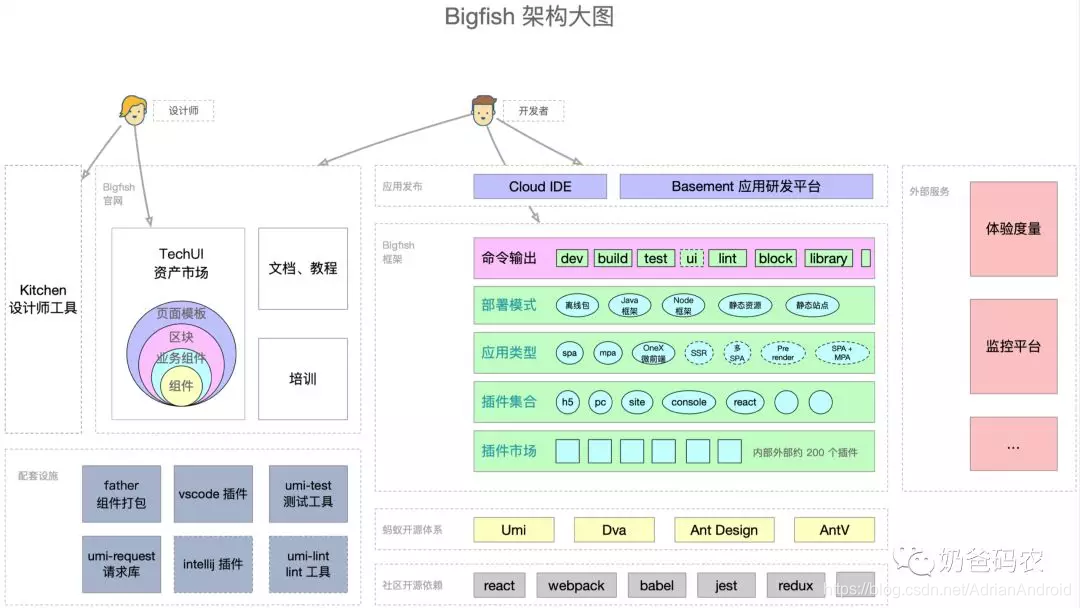1080x608 pixels.
Task: Toggle the SSR application type
Action: tap(701, 352)
